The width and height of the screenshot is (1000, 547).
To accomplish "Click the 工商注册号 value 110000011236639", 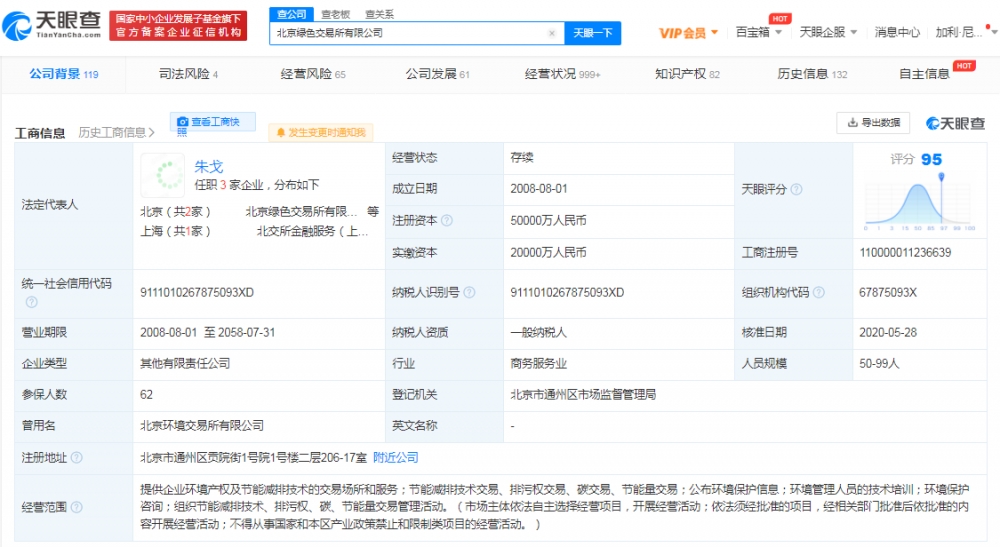I will click(x=905, y=252).
